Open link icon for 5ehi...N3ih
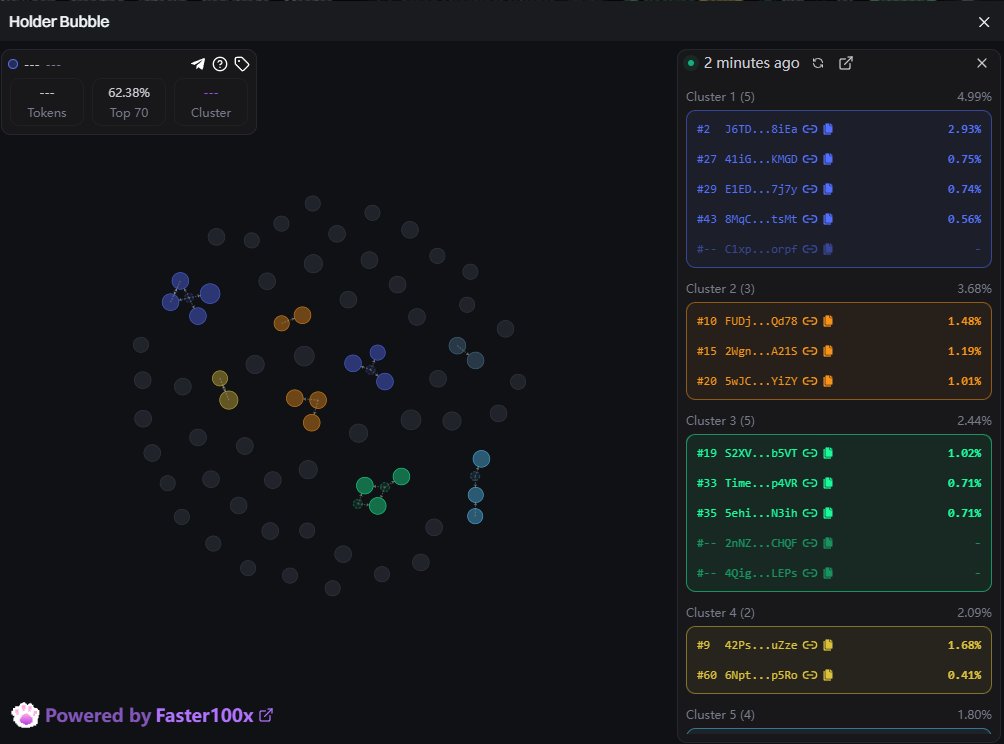The height and width of the screenshot is (744, 1004). click(810, 513)
